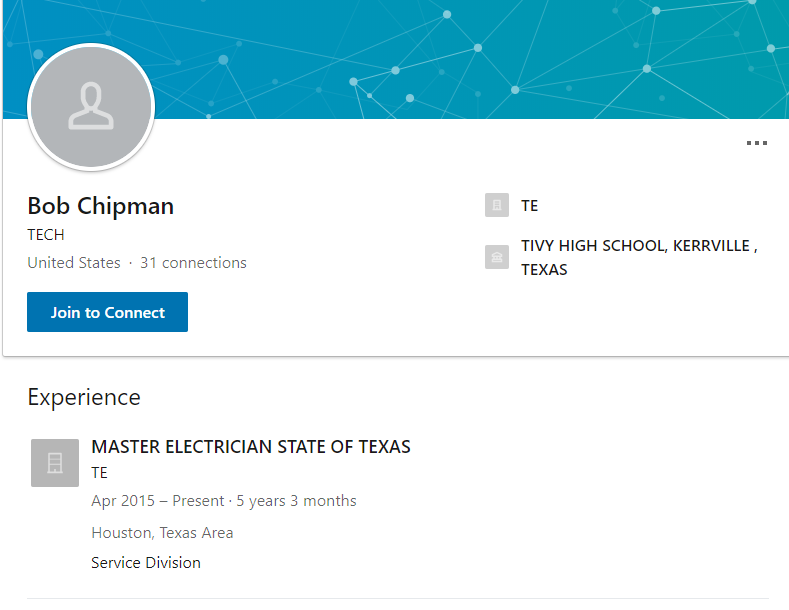Viewport: 789px width, 610px height.
Task: Open the three-dot more options menu
Action: (756, 143)
